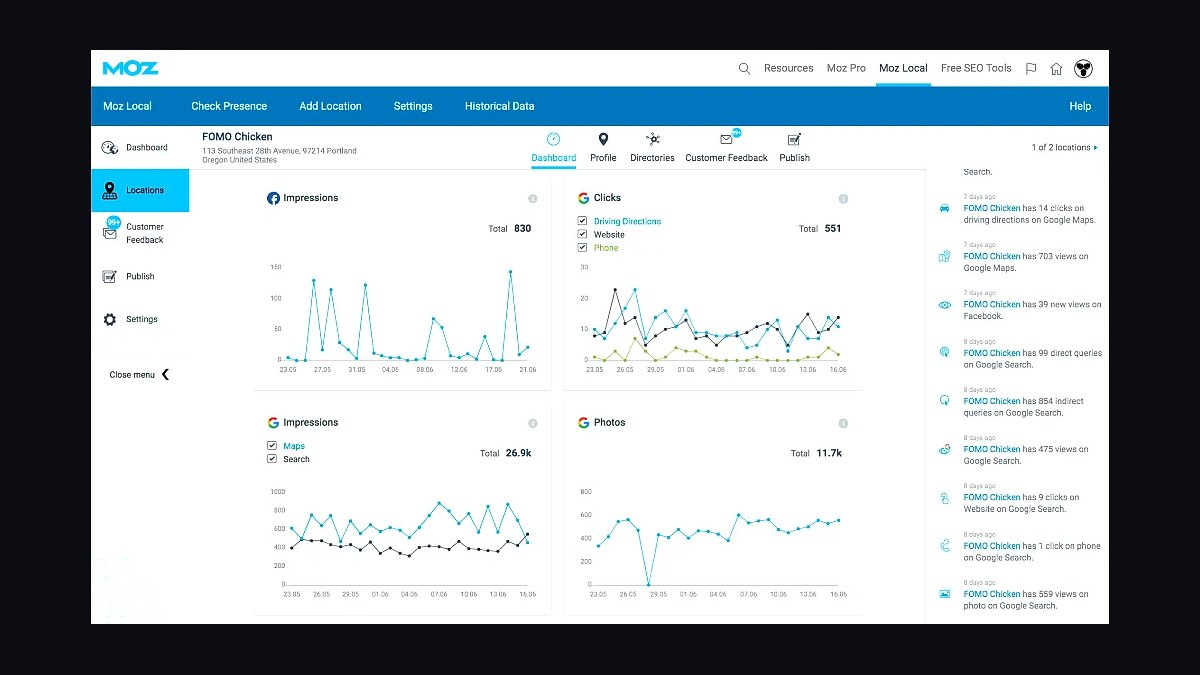Open FOMO Chicken link in 475 views entry
This screenshot has height=675, width=1200.
click(x=992, y=449)
